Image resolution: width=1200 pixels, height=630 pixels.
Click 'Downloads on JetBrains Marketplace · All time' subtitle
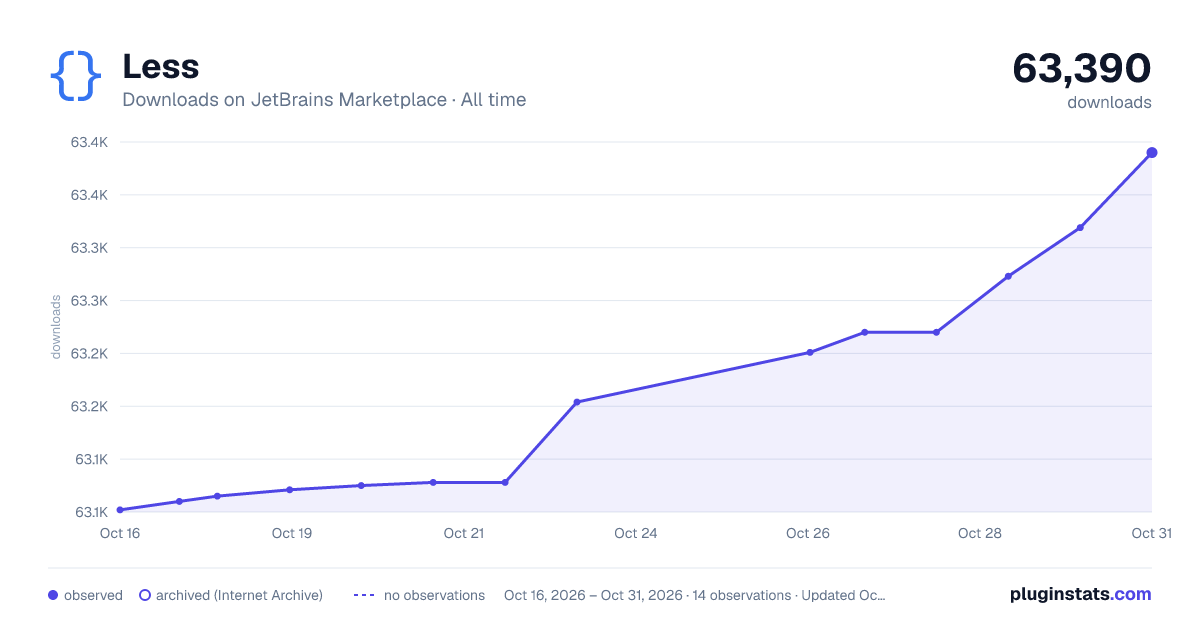(324, 100)
